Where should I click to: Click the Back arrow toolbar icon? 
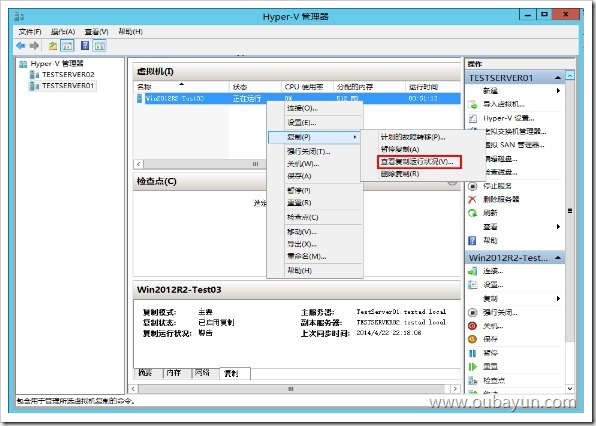21,46
